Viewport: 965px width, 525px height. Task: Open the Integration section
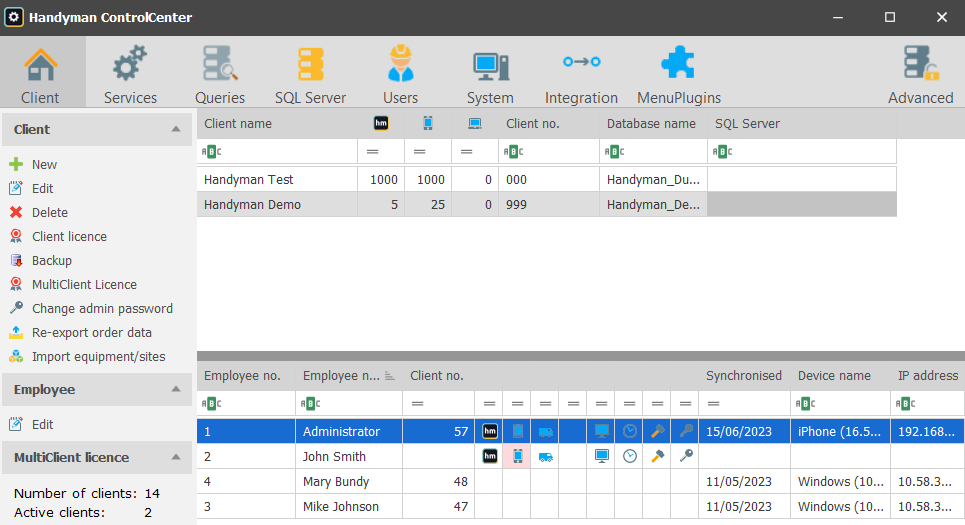coord(581,72)
